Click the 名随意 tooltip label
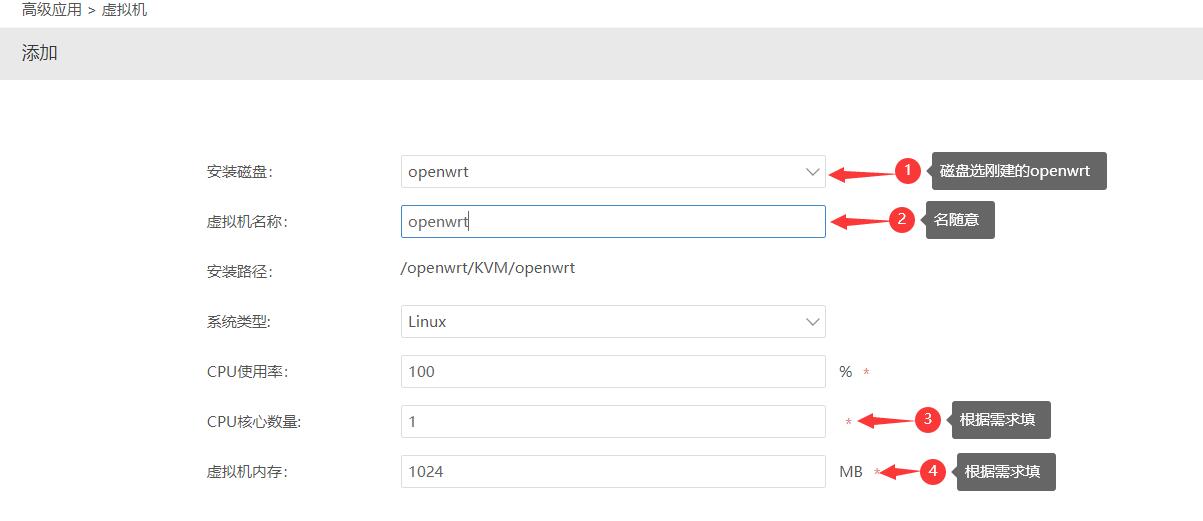The height and width of the screenshot is (521, 1203). (960, 220)
